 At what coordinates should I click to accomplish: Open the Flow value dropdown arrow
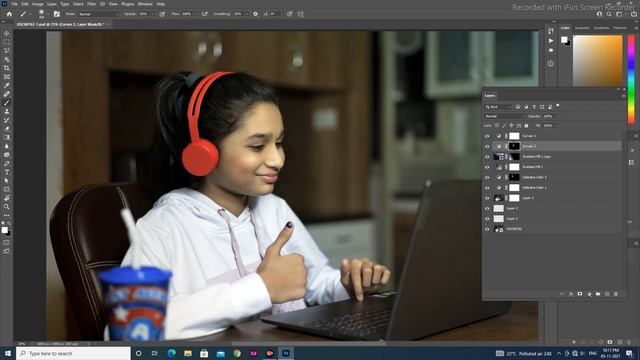(196, 14)
